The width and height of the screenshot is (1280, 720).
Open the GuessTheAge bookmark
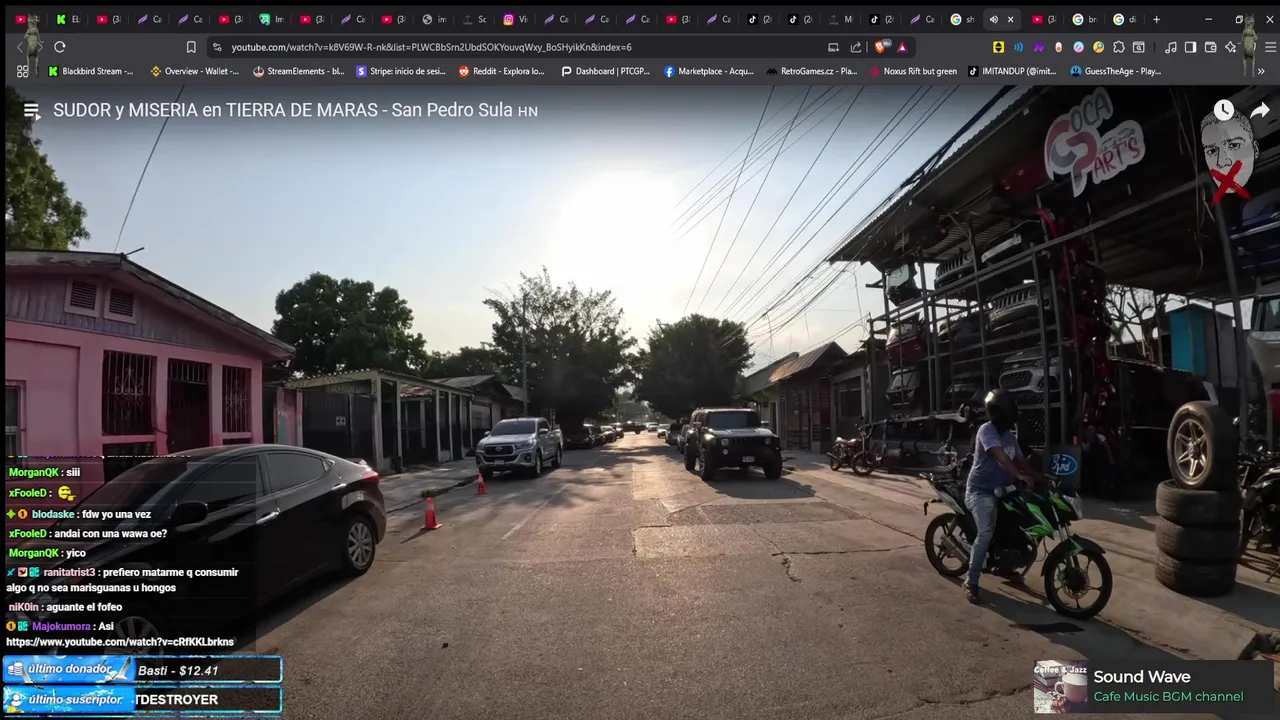[x=1115, y=71]
